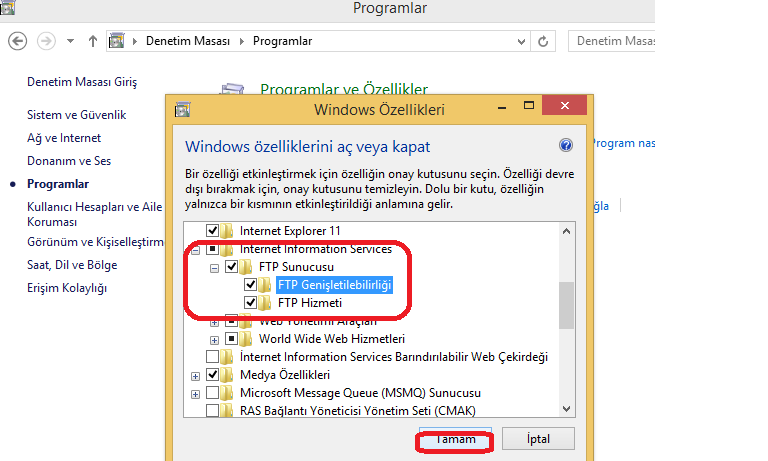Toggle the Internet Information Services checkbox

point(212,249)
